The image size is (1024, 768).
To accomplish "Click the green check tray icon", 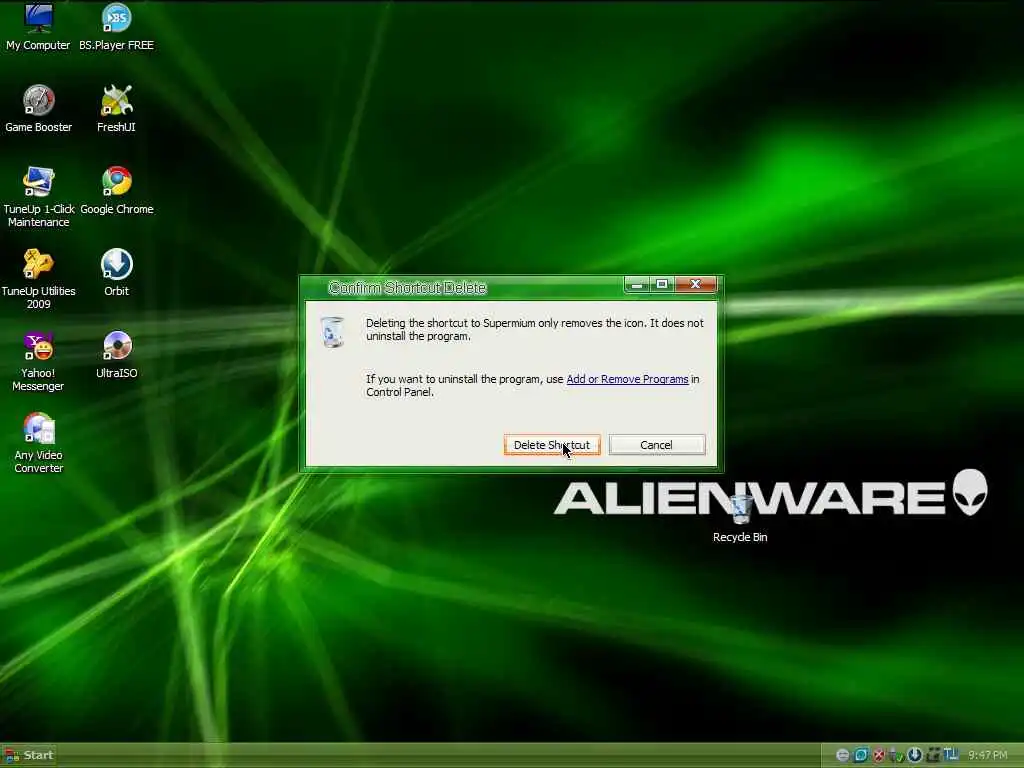I will coord(898,757).
